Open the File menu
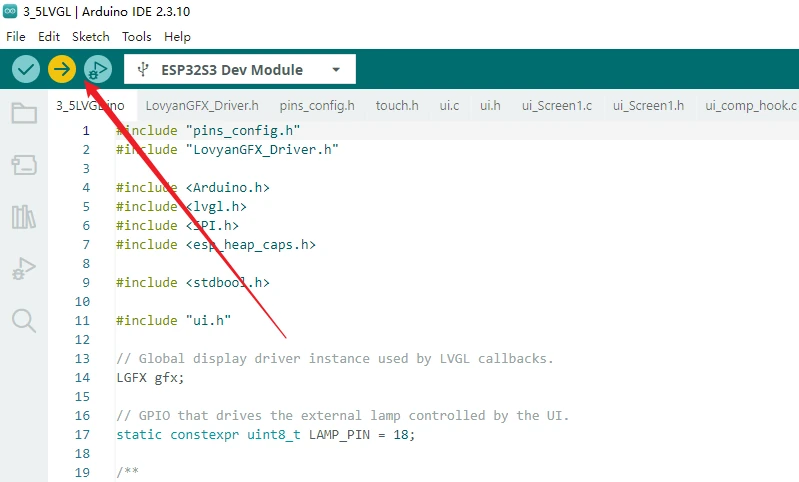This screenshot has width=799, height=482. (16, 37)
